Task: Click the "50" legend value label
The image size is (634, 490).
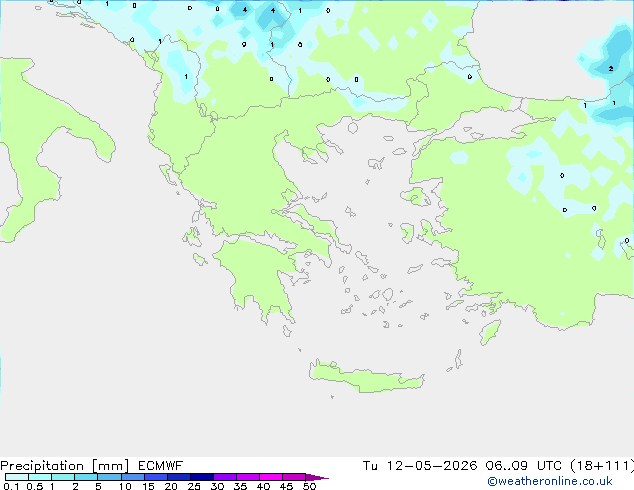Action: pos(309,486)
